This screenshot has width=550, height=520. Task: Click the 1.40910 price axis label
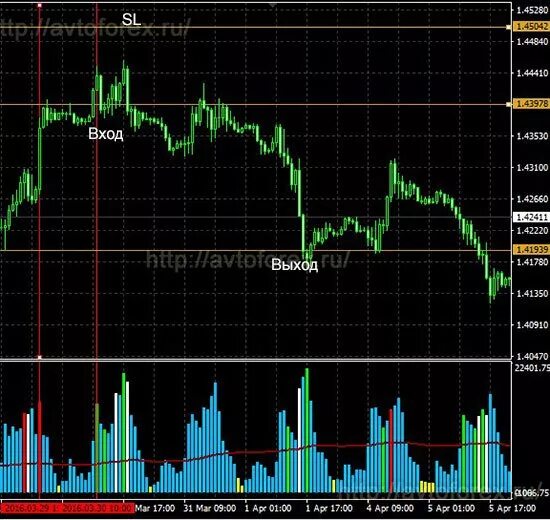click(532, 325)
